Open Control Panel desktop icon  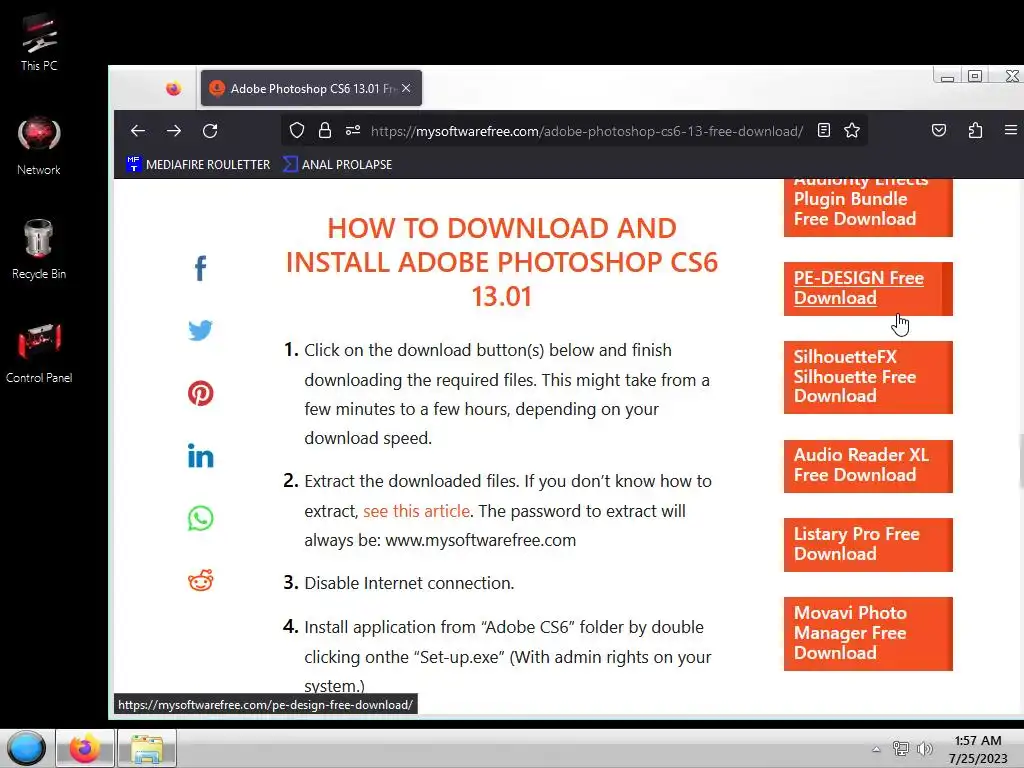point(39,353)
